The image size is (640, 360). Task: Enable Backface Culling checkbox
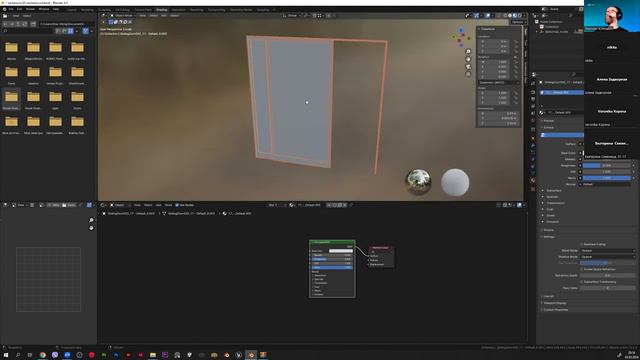click(582, 244)
